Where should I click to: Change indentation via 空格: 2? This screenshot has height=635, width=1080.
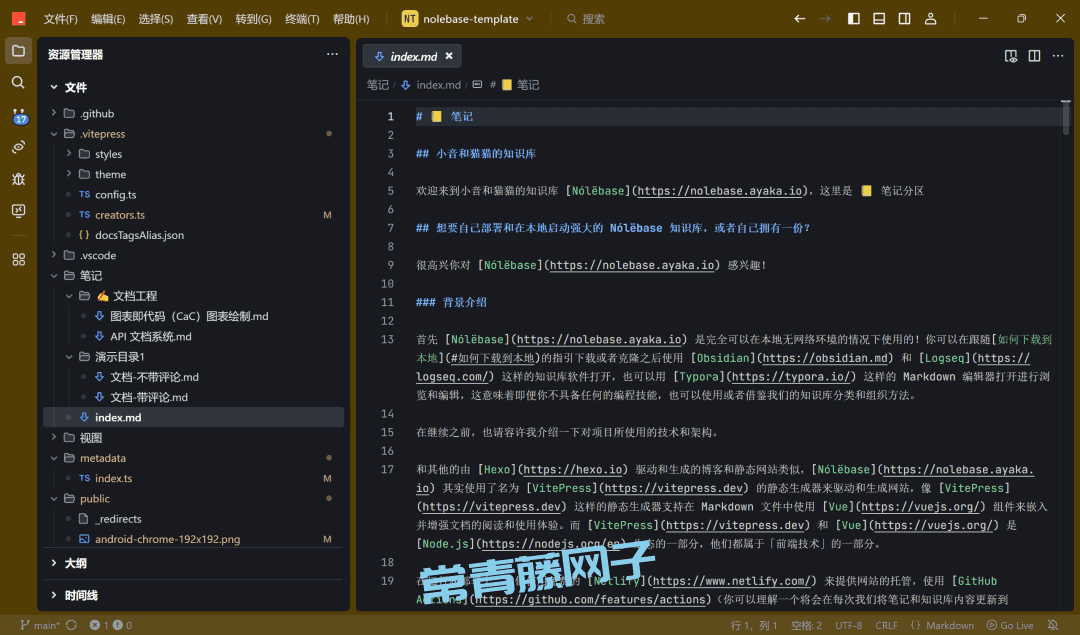(807, 625)
